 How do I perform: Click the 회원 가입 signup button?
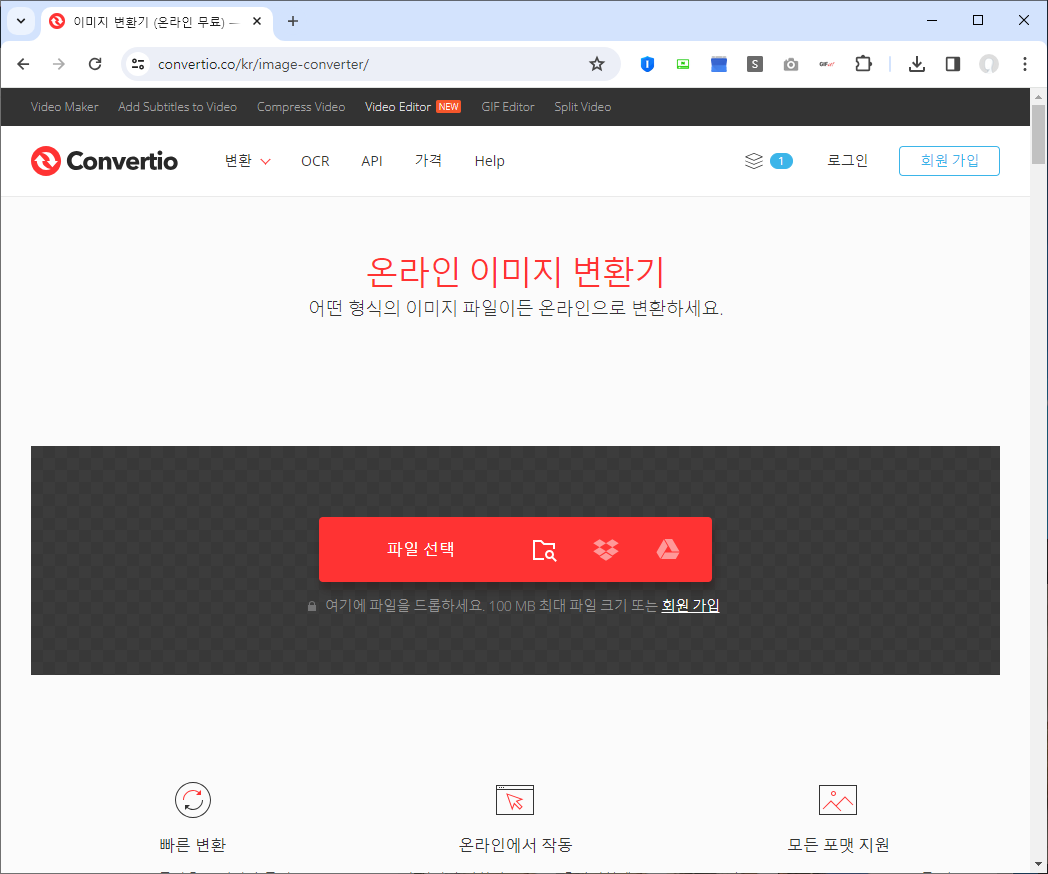(x=949, y=160)
